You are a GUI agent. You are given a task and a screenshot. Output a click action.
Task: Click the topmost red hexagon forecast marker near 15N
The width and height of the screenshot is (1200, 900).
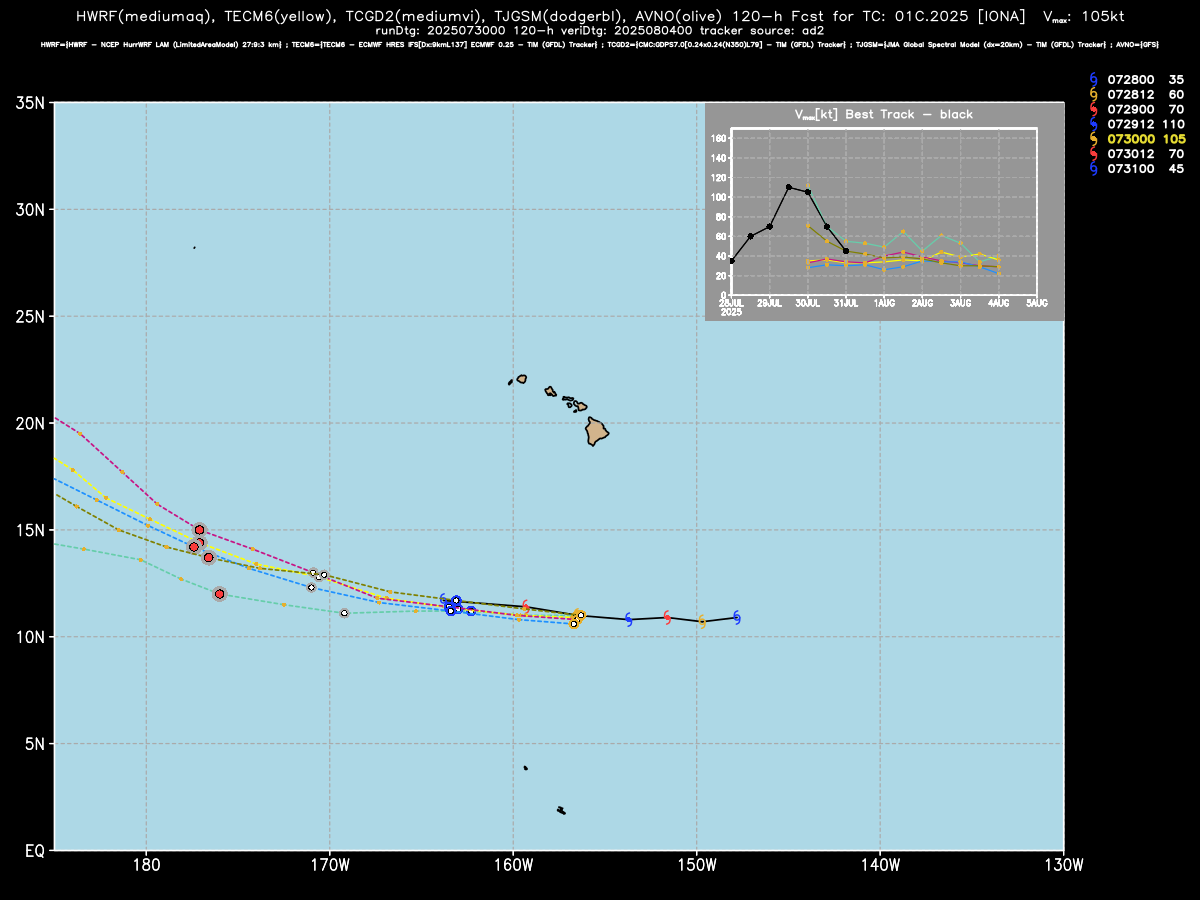coord(199,529)
